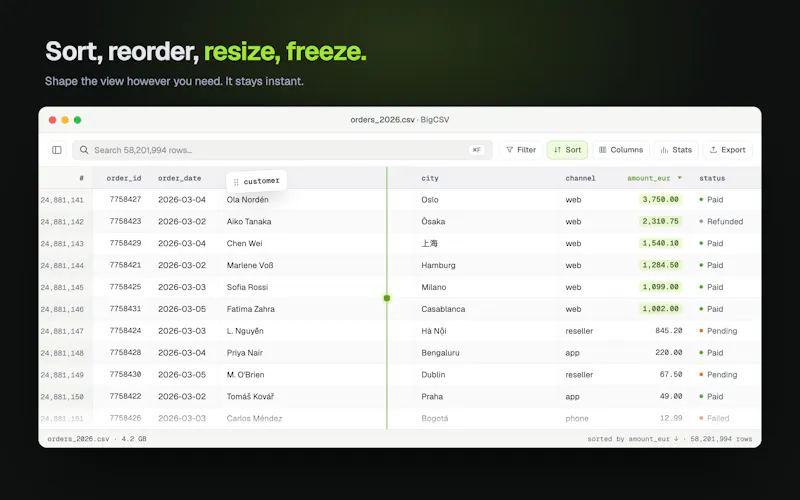Select the highlighted amount 3,750.00
This screenshot has width=800, height=500.
(x=660, y=199)
